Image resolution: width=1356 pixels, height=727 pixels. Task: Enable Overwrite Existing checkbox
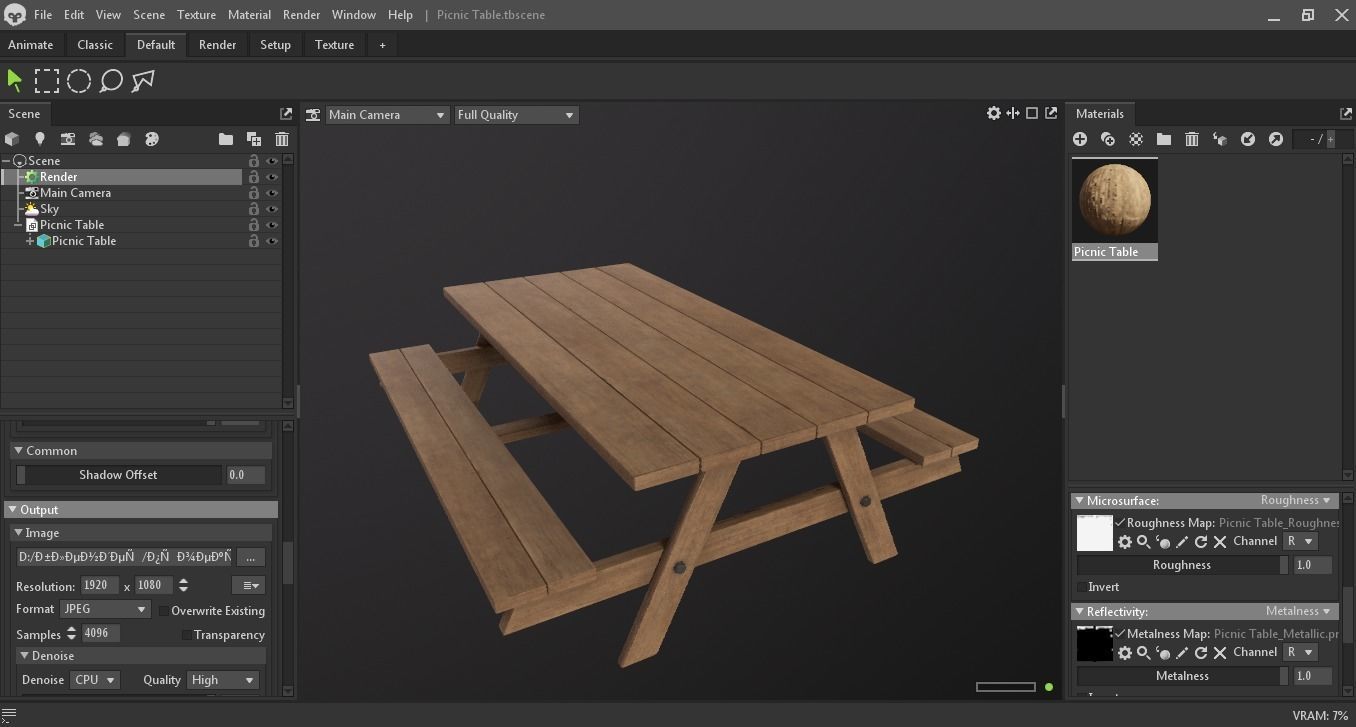click(165, 611)
